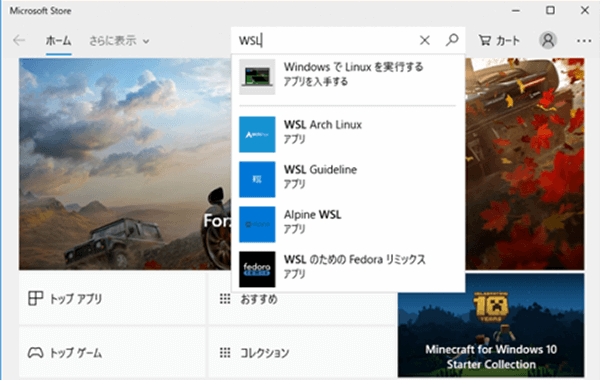Click the Alpine WSL app icon

(257, 224)
